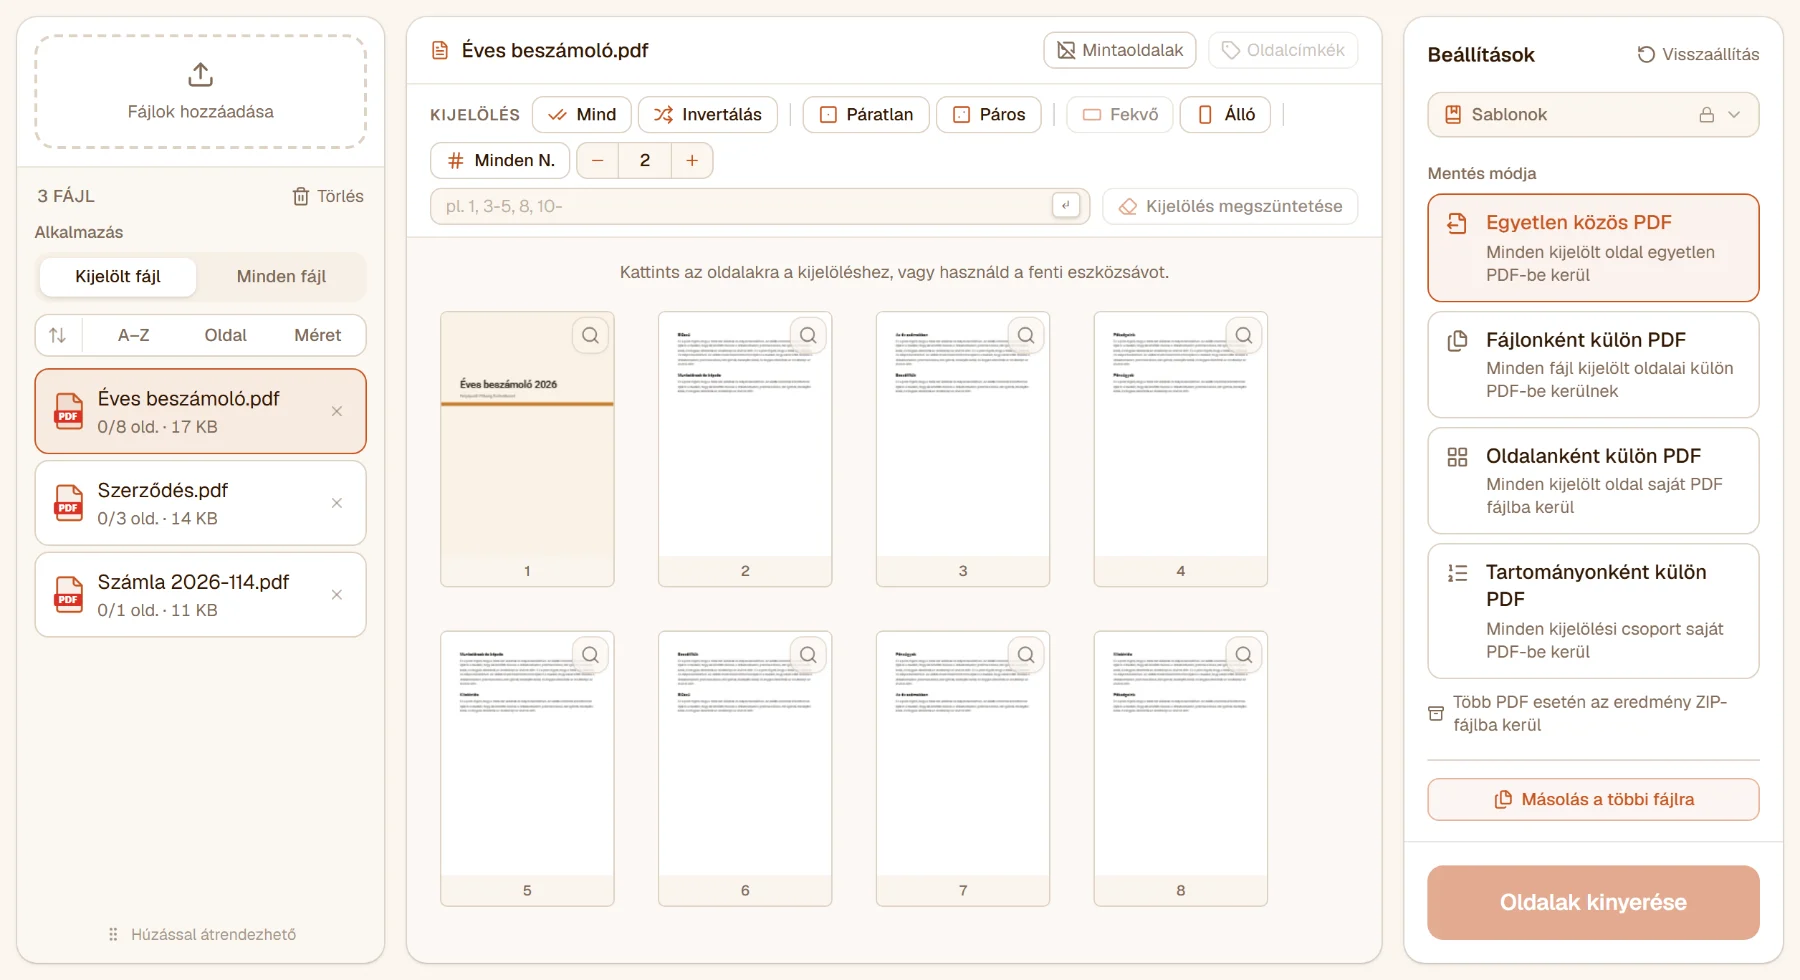The width and height of the screenshot is (1800, 980).
Task: Select Páratlan pages
Action: [x=866, y=114]
